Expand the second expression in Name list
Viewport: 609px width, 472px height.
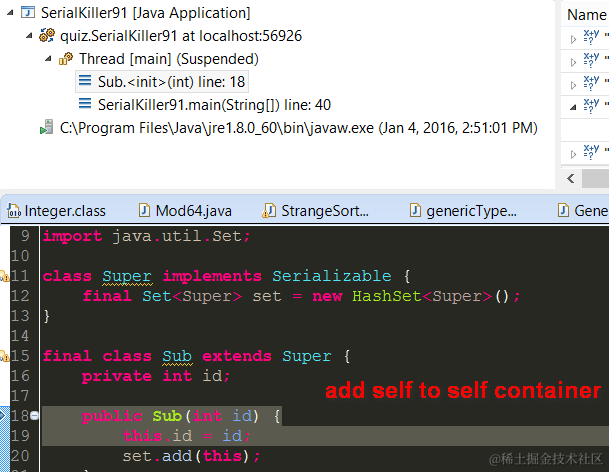coord(573,62)
